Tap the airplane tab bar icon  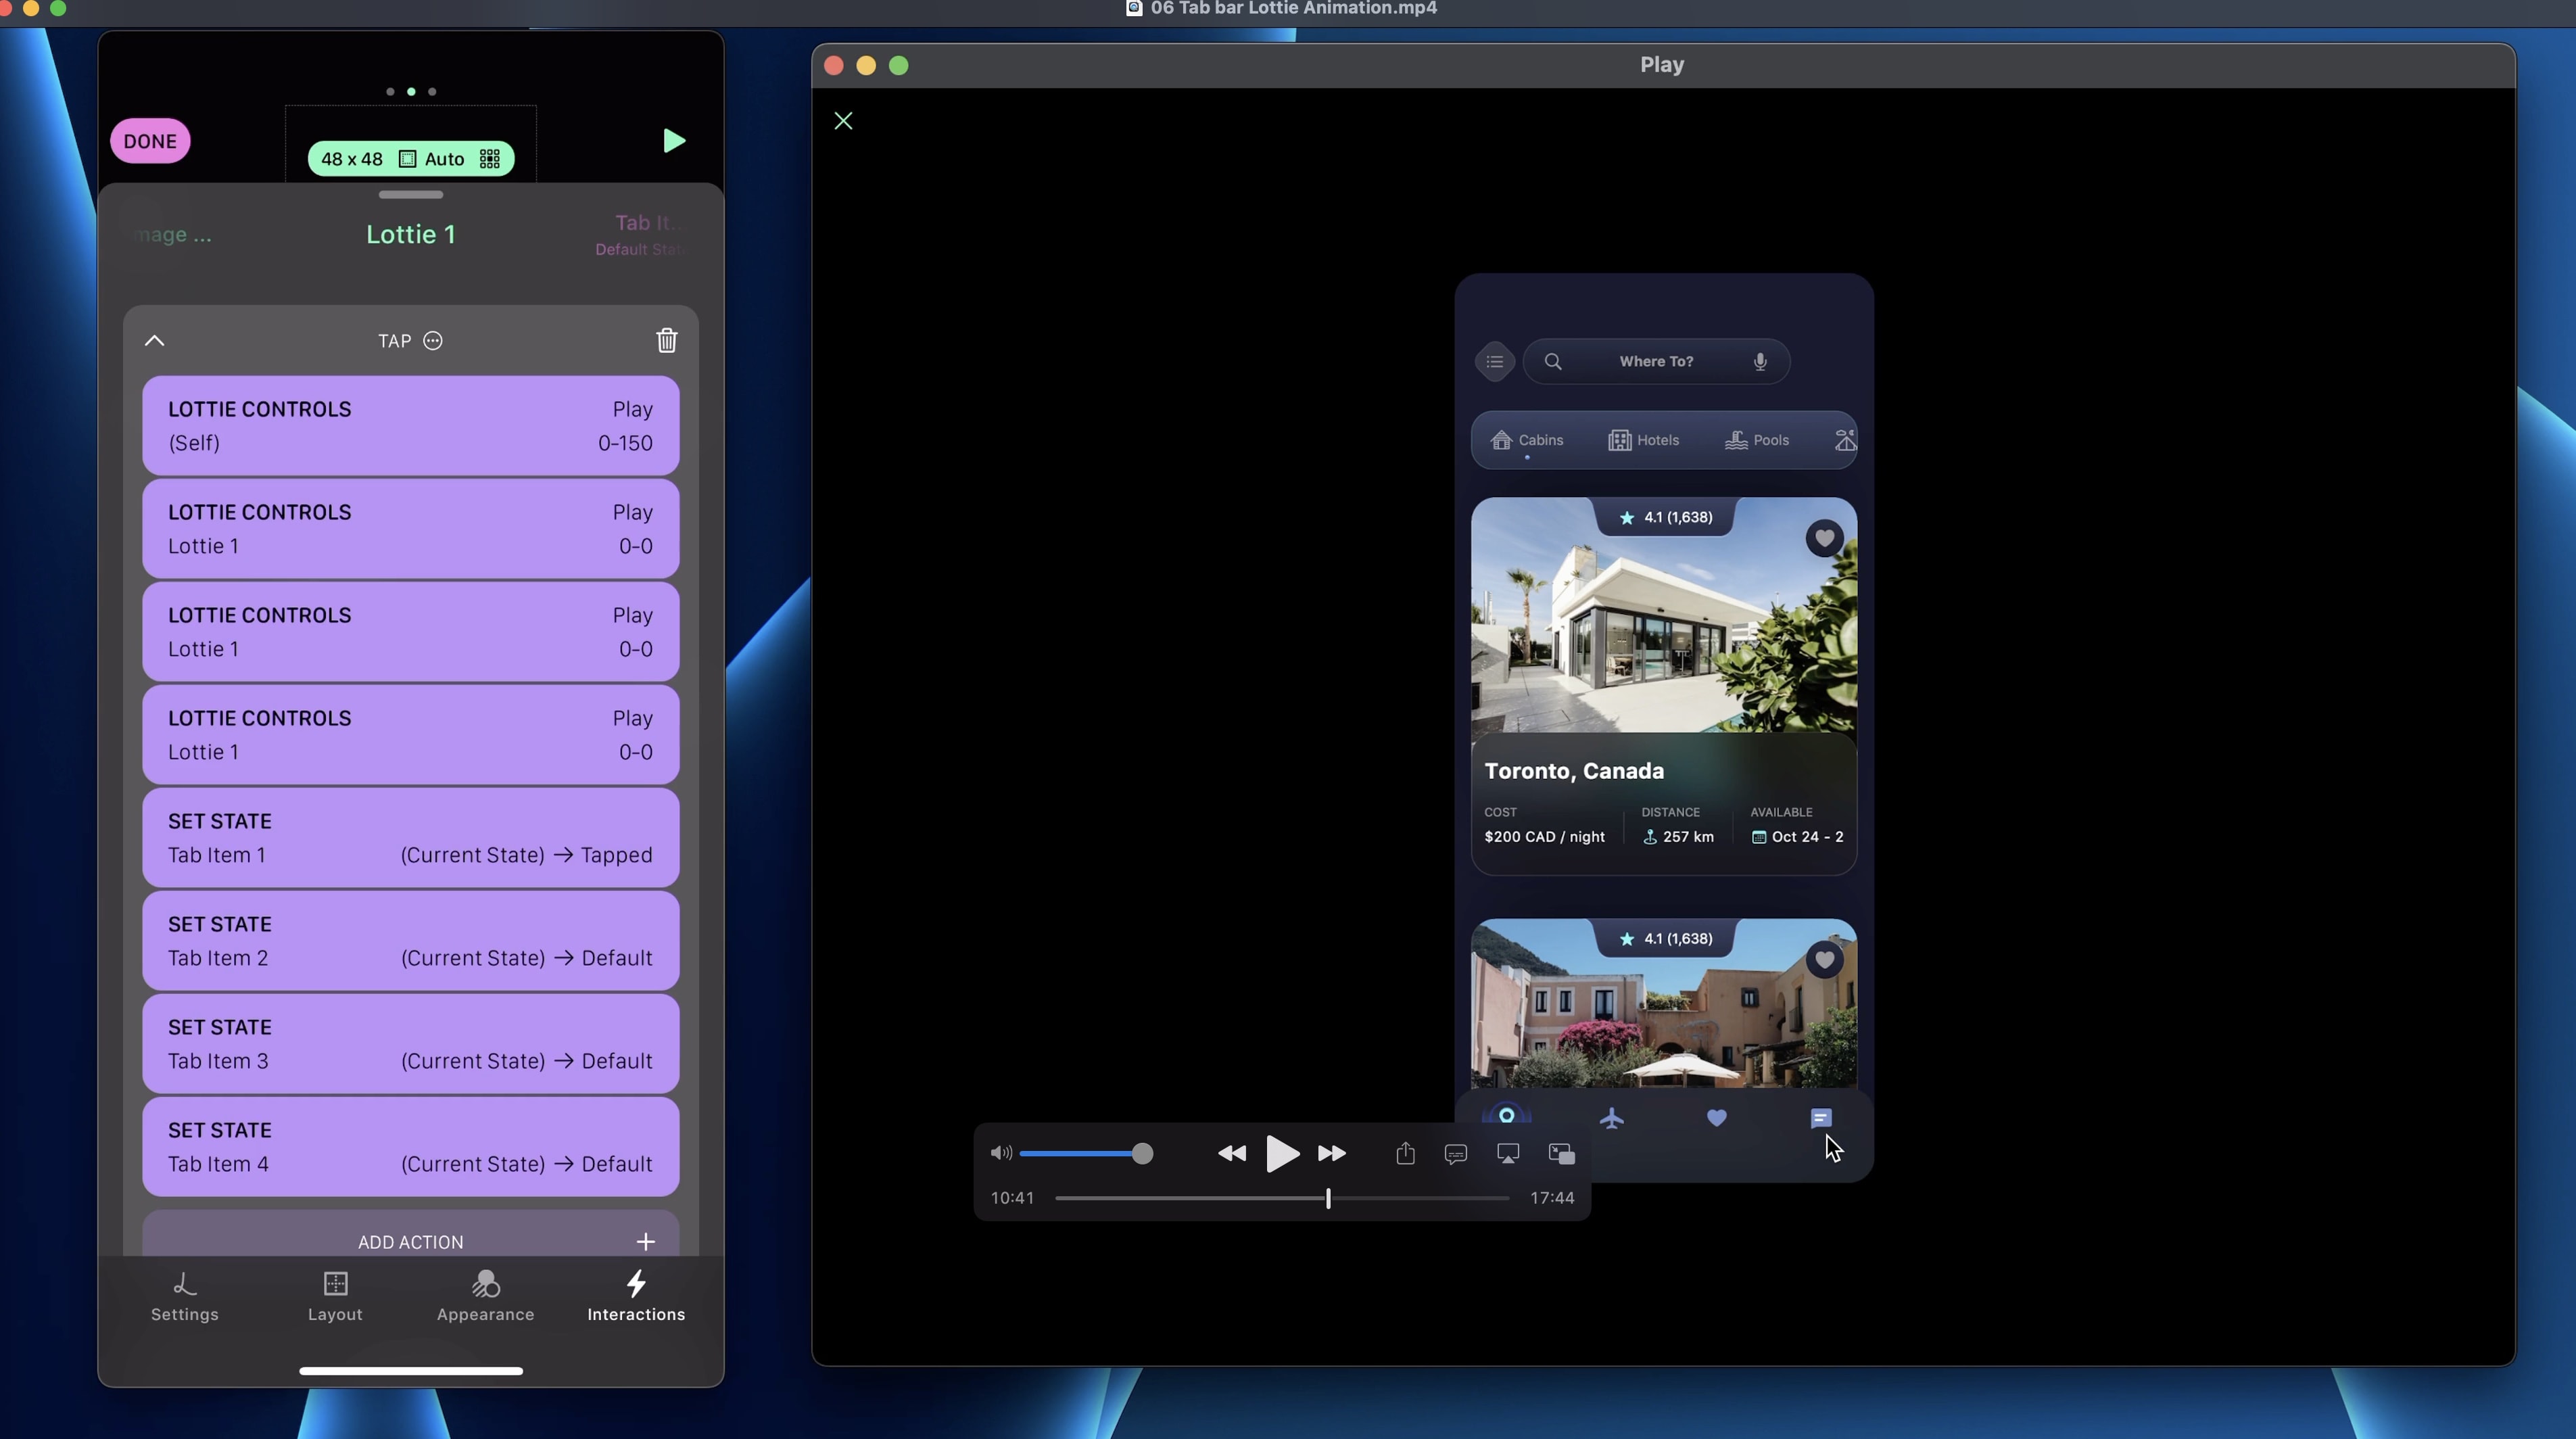pyautogui.click(x=1612, y=1118)
